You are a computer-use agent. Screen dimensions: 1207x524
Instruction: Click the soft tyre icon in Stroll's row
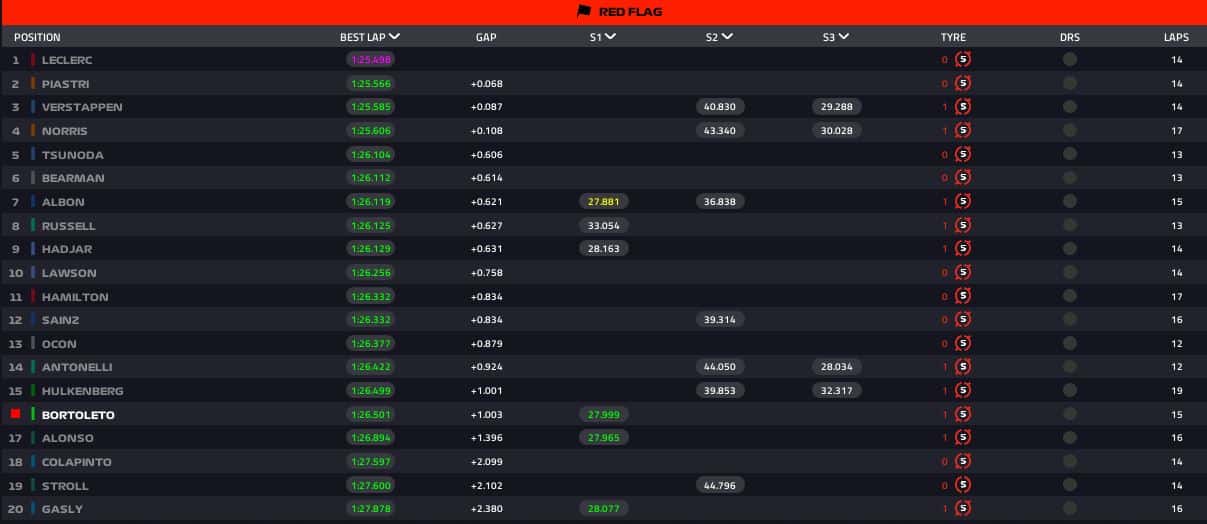963,485
